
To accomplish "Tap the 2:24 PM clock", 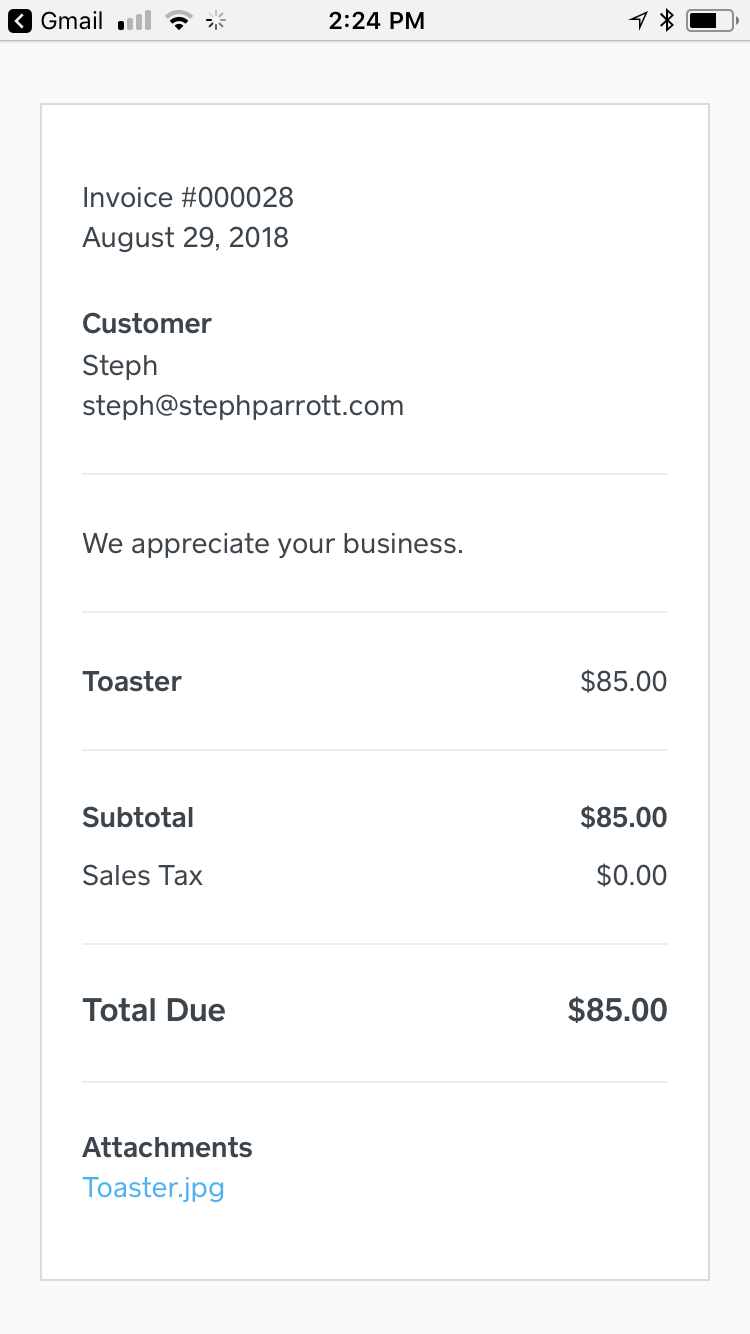I will (376, 20).
